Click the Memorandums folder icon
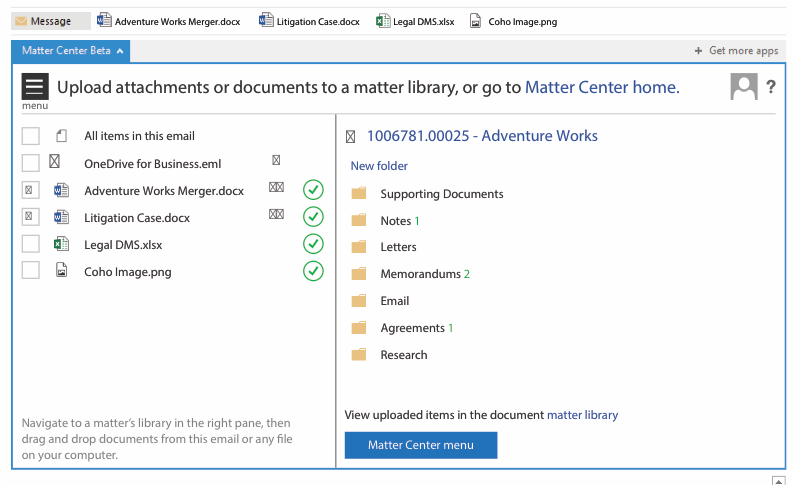Image resolution: width=793 pixels, height=485 pixels. (x=359, y=274)
